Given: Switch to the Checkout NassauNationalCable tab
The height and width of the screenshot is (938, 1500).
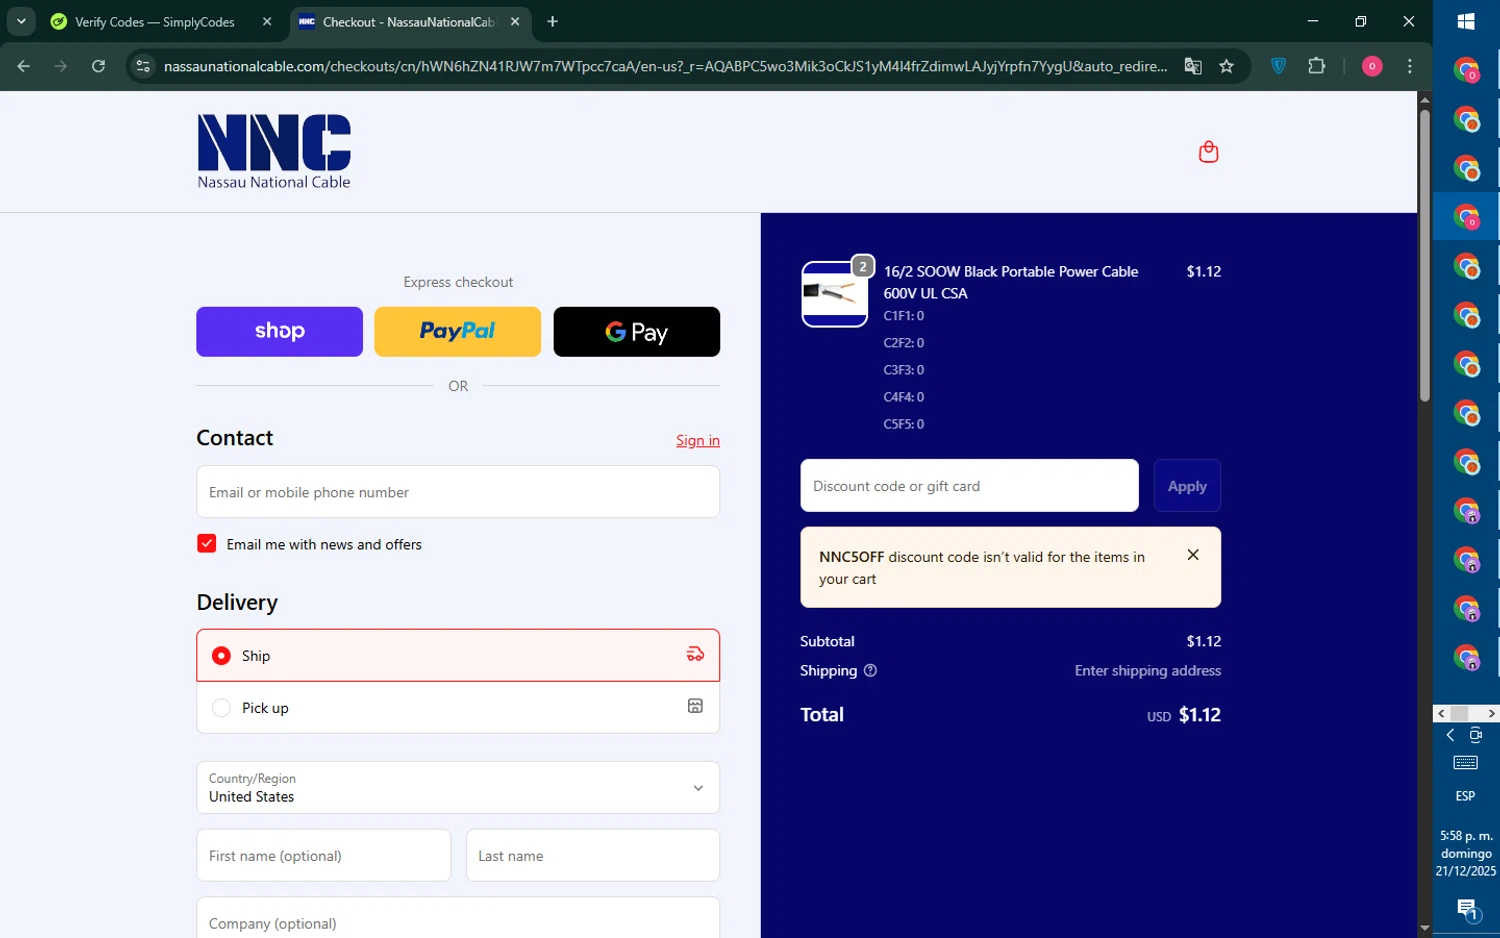Looking at the screenshot, I should [x=408, y=21].
